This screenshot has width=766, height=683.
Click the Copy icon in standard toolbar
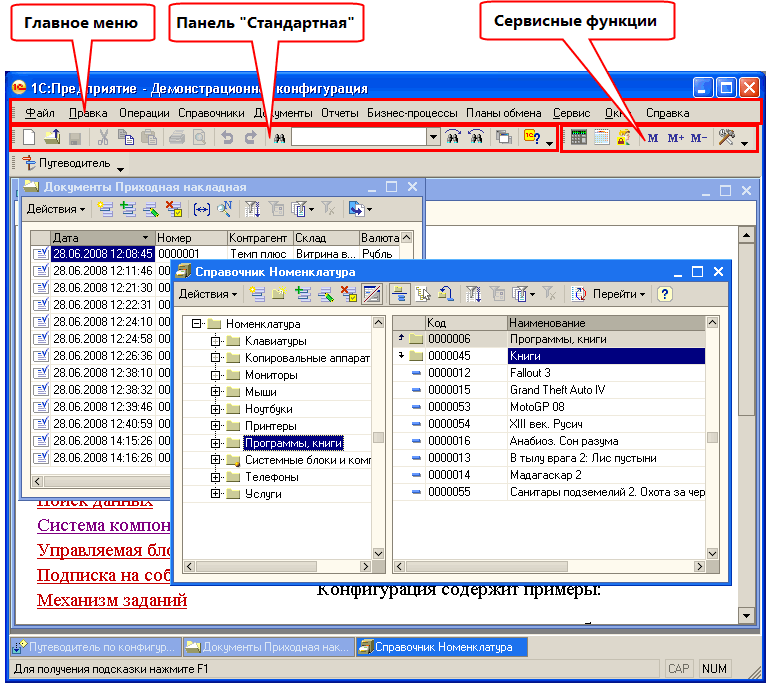(x=126, y=138)
